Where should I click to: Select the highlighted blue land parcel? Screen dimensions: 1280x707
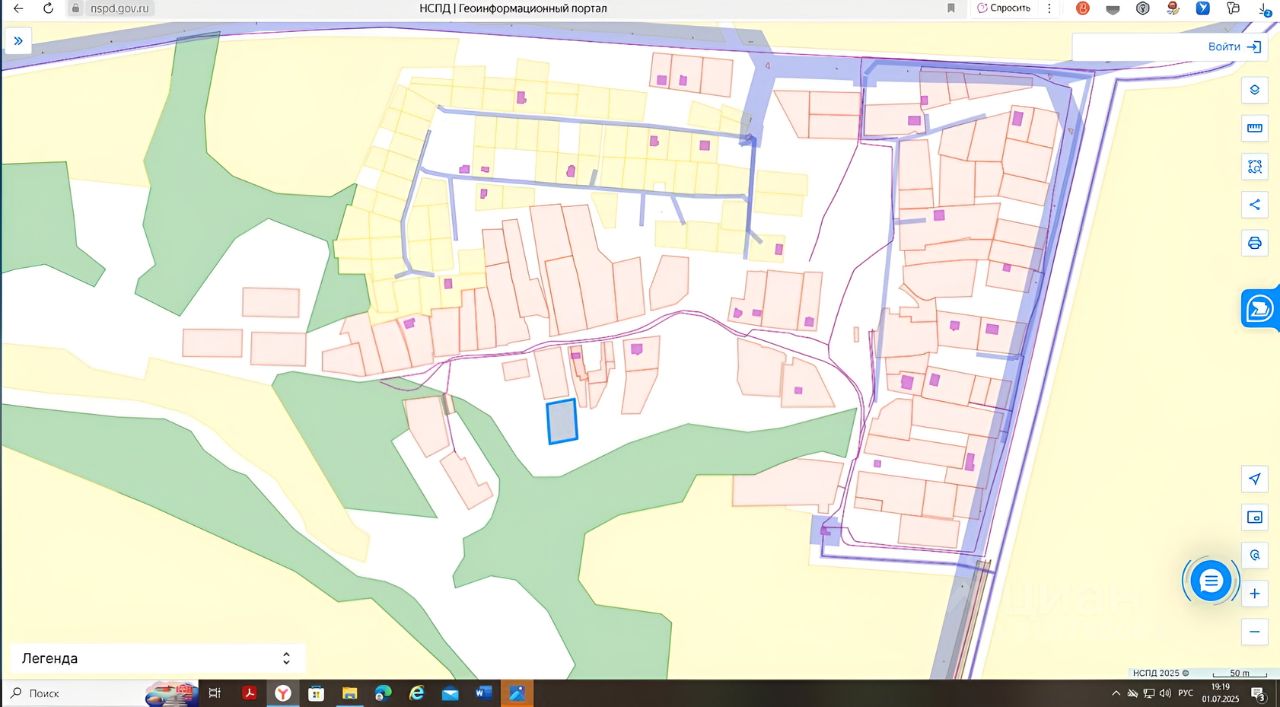coord(562,421)
